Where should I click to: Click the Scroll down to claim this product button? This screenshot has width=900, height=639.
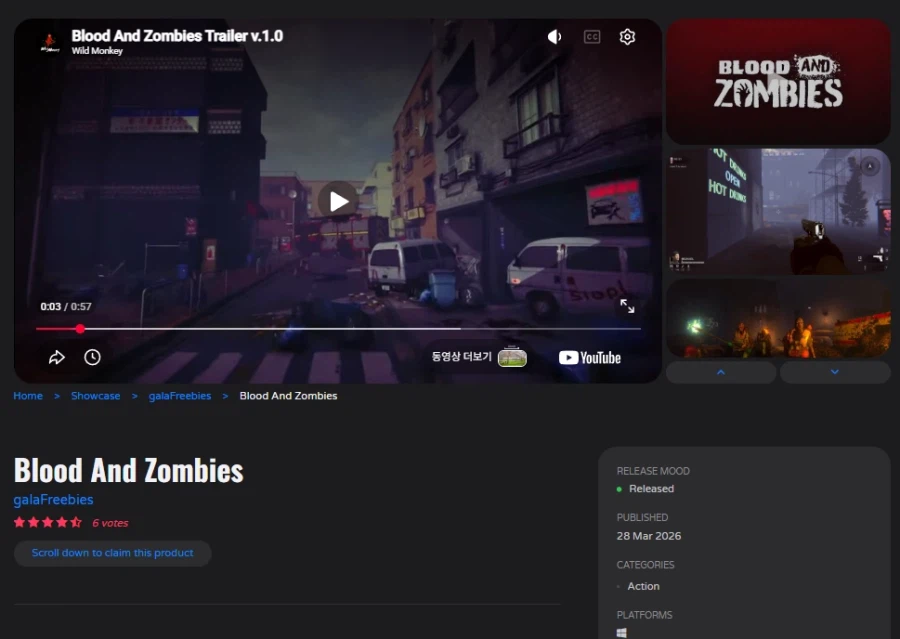pos(112,553)
